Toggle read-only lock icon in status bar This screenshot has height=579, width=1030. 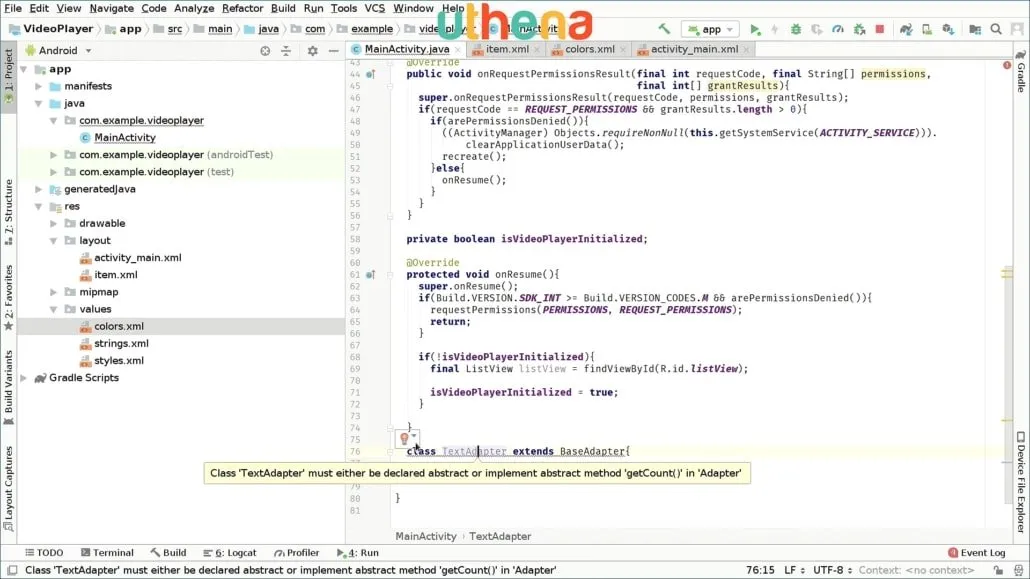998,570
